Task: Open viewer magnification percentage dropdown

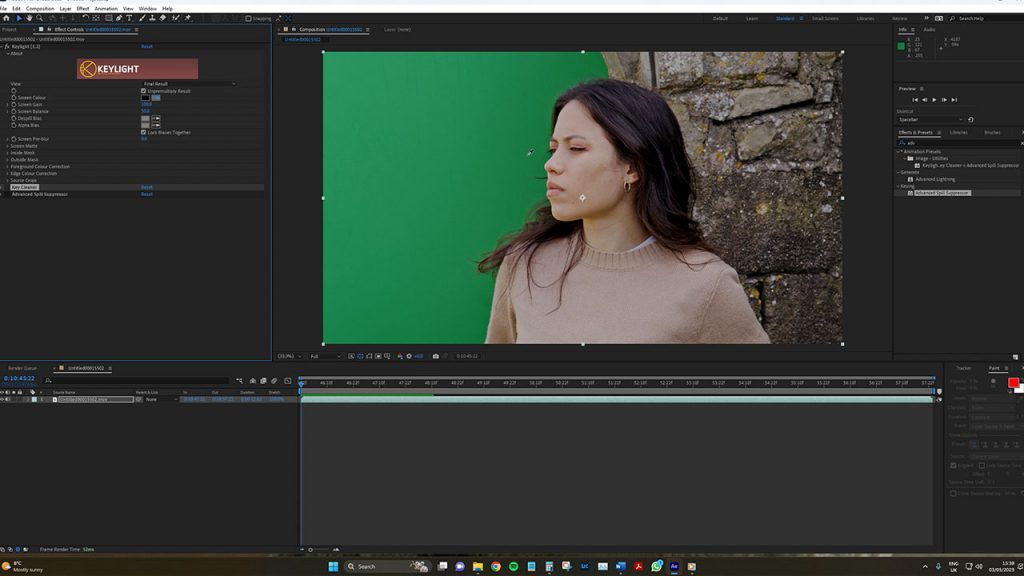Action: pyautogui.click(x=289, y=356)
